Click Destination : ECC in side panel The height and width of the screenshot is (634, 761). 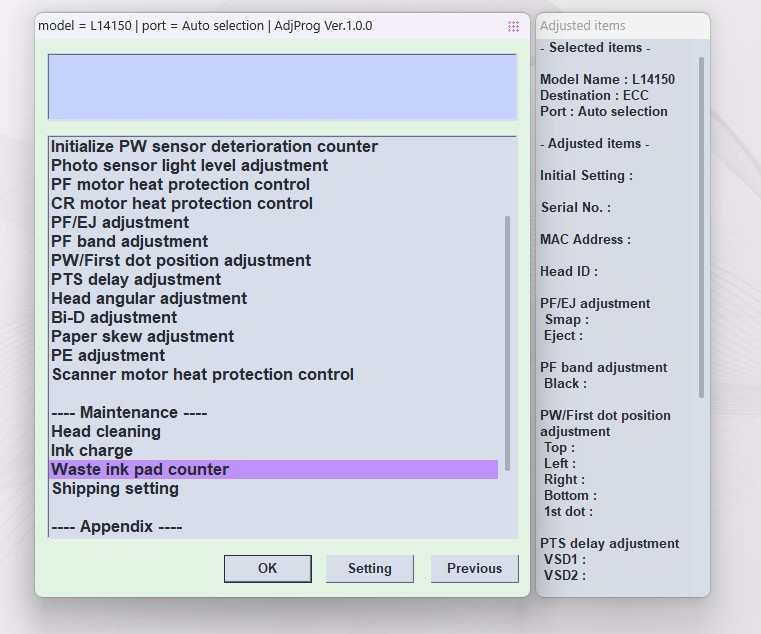coord(594,95)
